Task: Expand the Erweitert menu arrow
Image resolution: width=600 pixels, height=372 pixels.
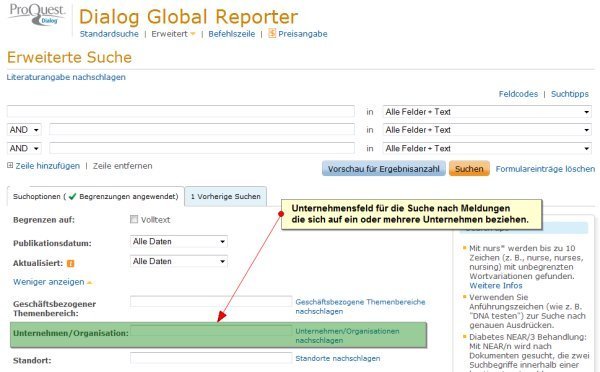Action: (192, 34)
